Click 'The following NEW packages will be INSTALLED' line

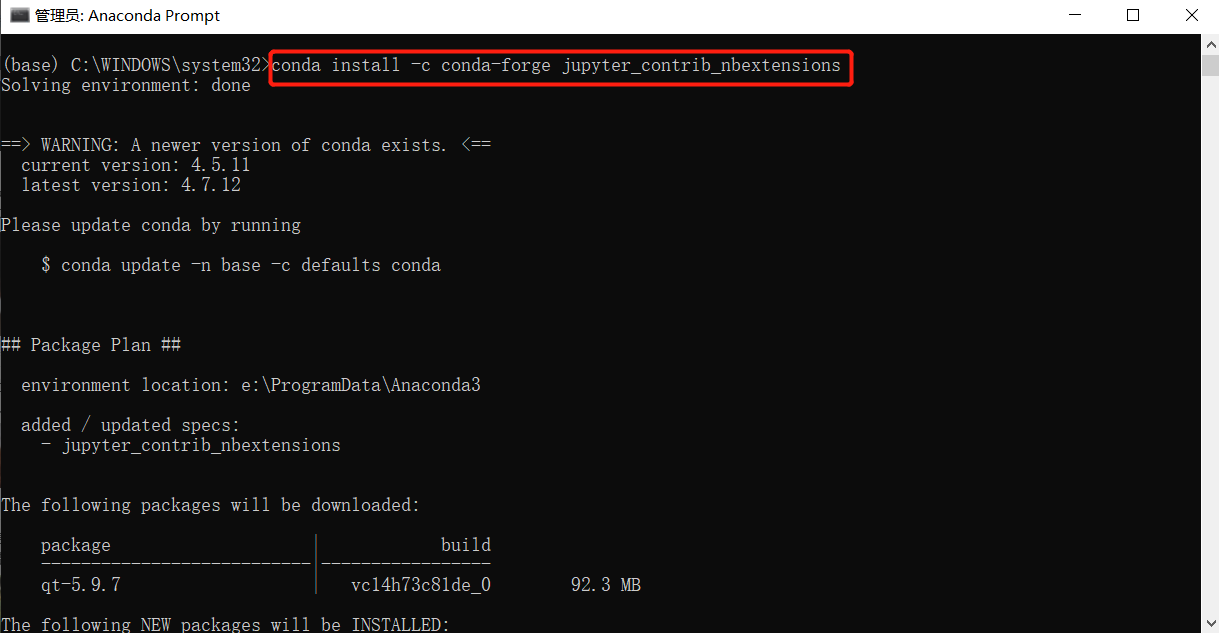point(226,624)
